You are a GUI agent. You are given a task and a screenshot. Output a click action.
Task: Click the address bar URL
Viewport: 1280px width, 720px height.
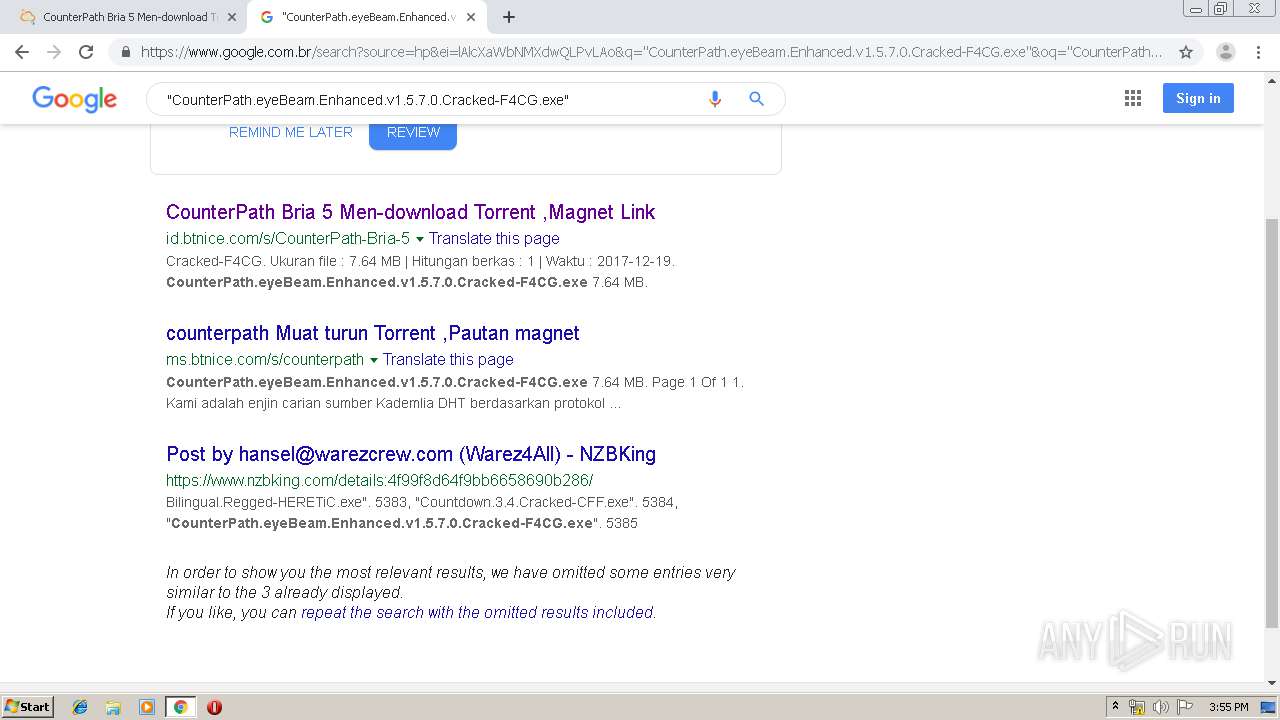[650, 52]
